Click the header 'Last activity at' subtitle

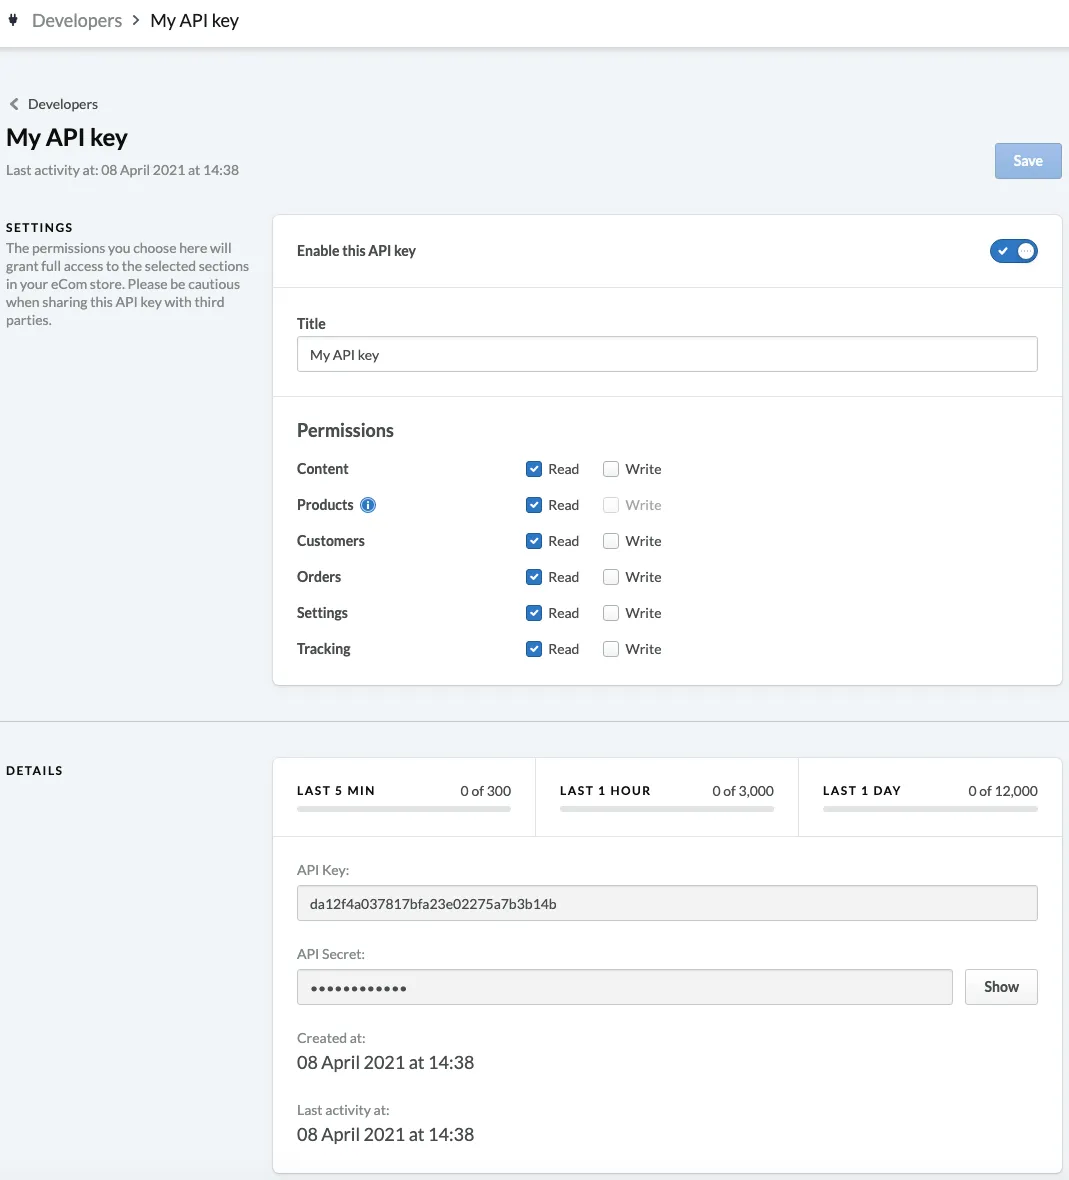(x=123, y=170)
